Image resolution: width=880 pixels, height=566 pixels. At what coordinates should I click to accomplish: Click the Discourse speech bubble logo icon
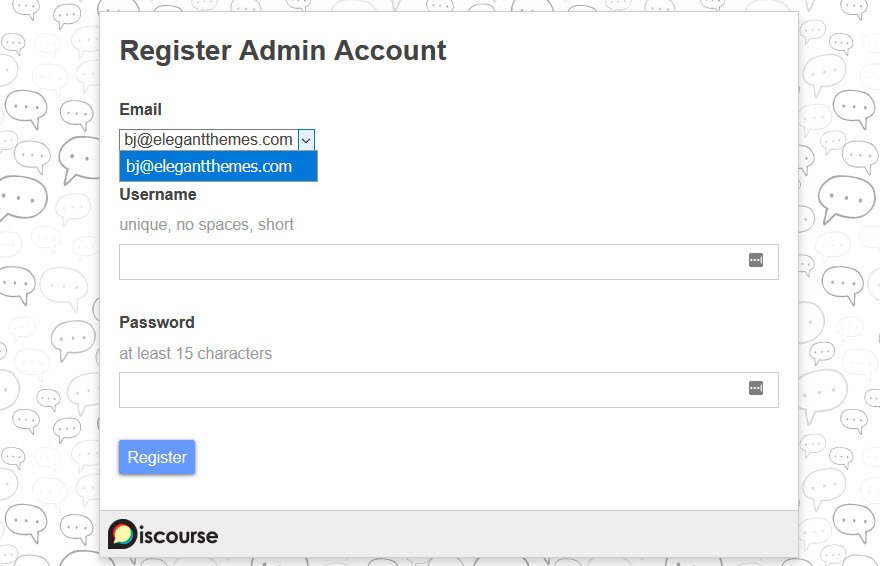(x=122, y=534)
